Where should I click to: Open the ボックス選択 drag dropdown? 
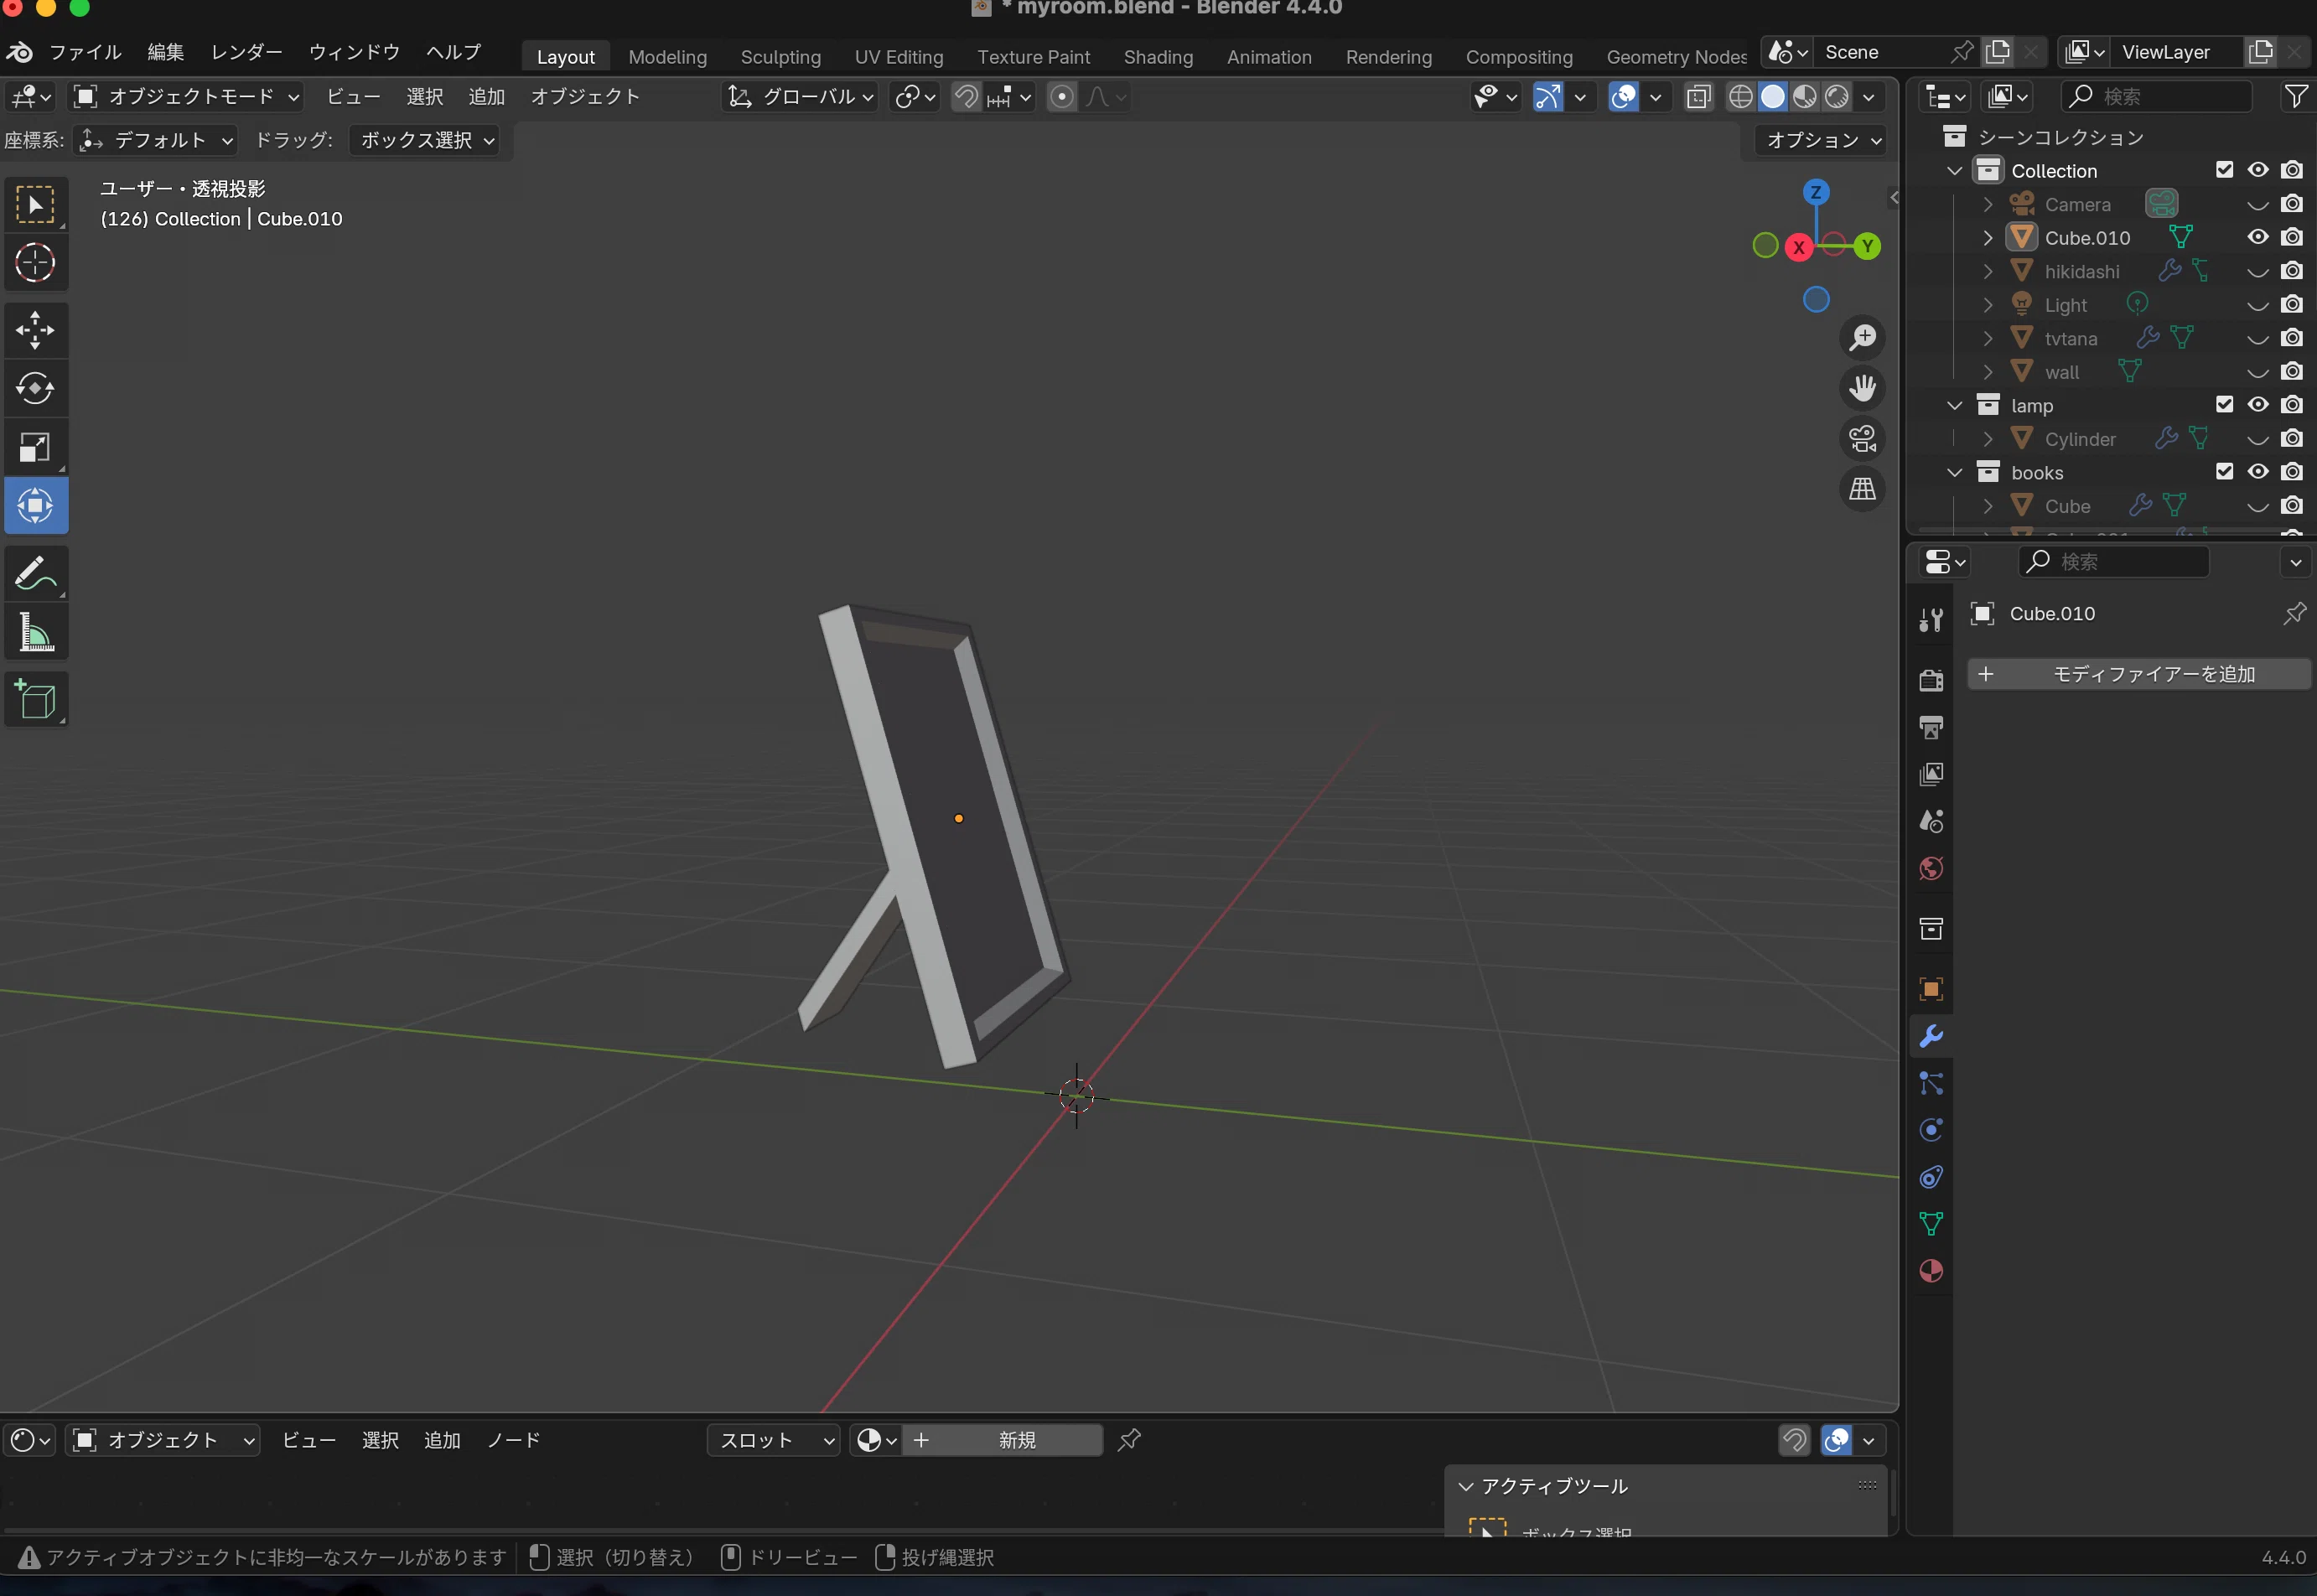(426, 141)
